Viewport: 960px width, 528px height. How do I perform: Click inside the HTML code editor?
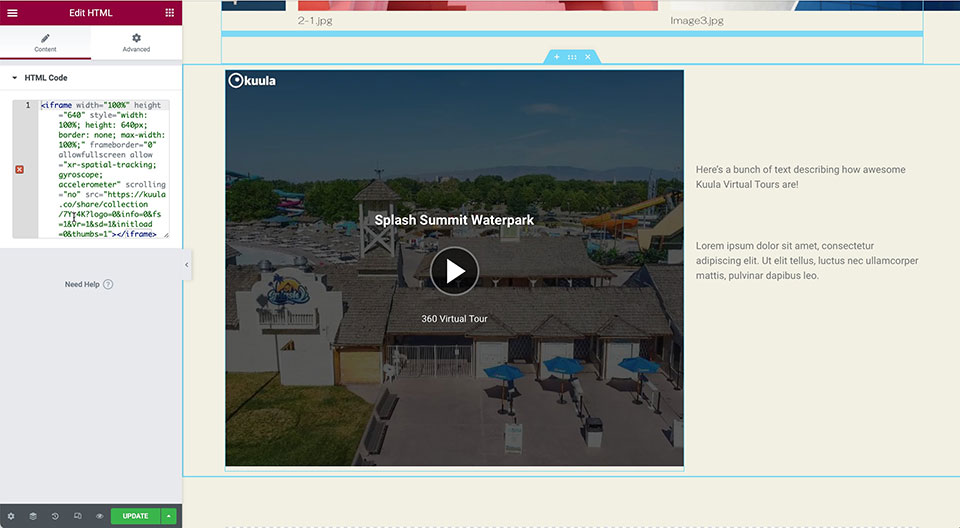(x=103, y=169)
